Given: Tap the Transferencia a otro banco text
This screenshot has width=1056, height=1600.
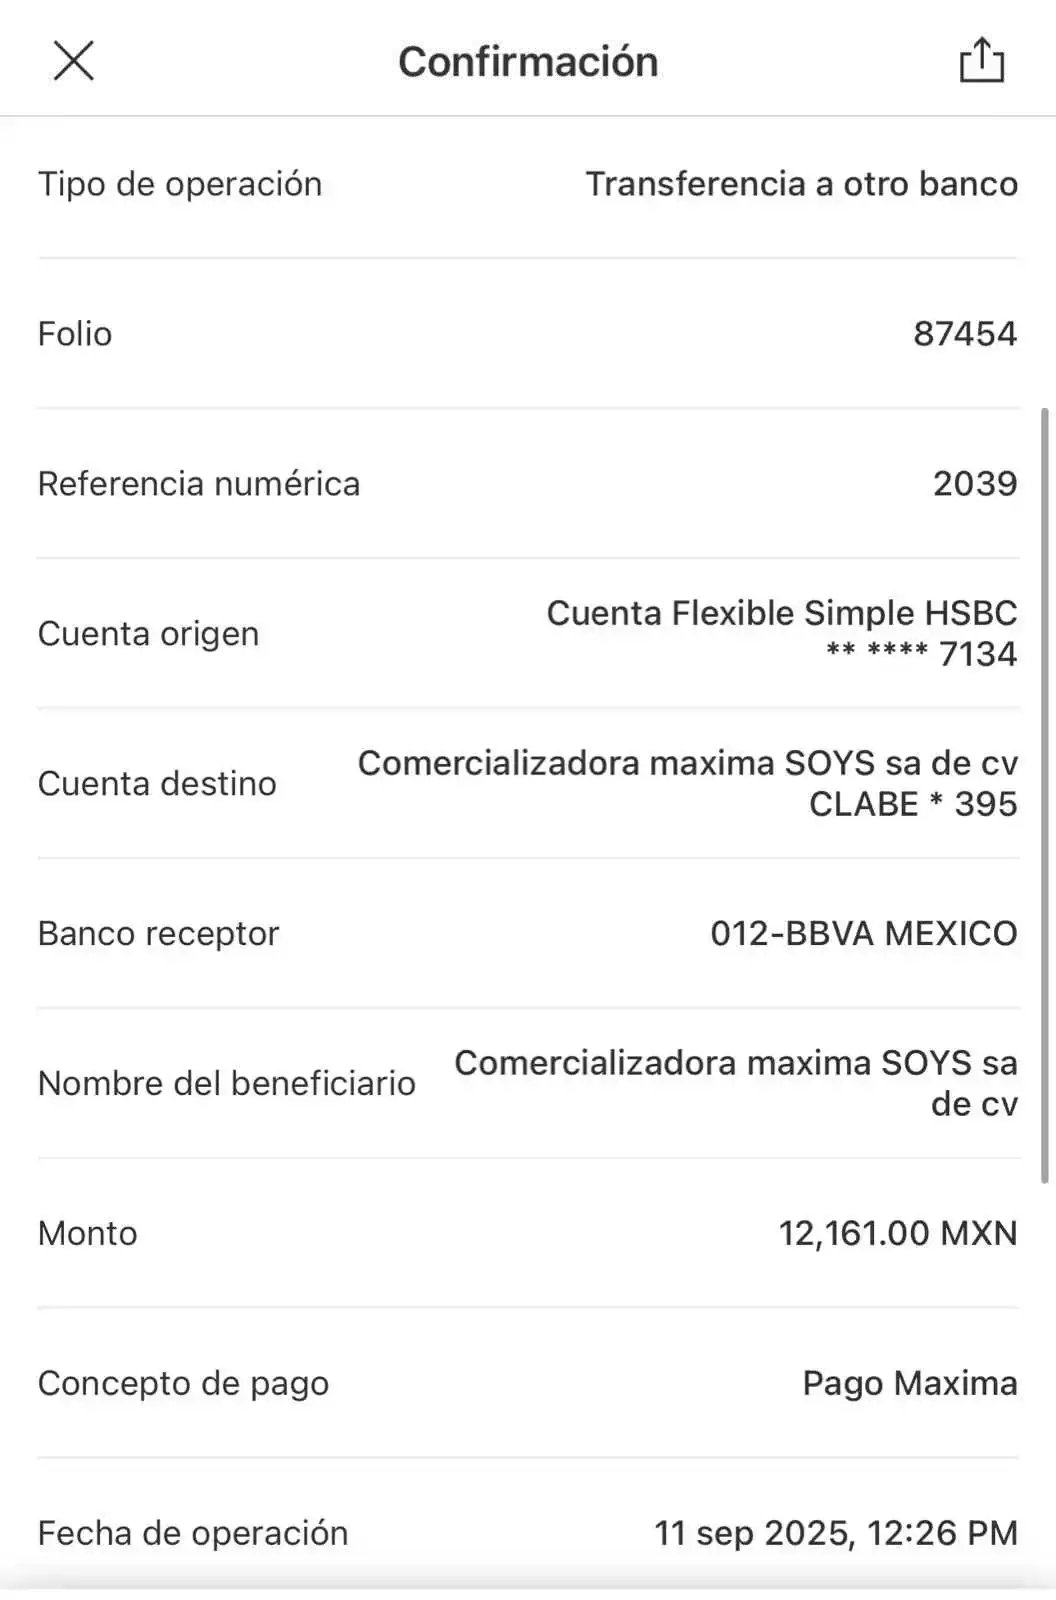Looking at the screenshot, I should [x=801, y=184].
